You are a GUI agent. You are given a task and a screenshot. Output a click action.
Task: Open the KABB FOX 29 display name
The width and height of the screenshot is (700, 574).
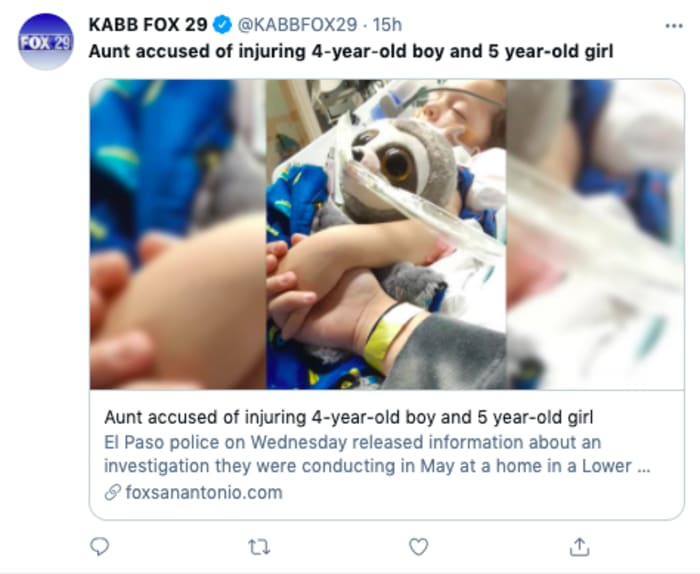pos(148,25)
